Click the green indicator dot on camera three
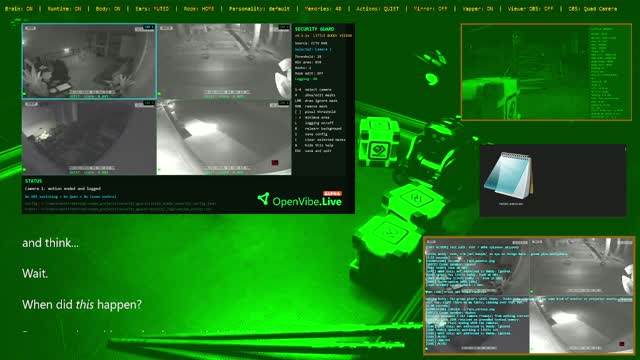The image size is (640, 360). coord(24,170)
